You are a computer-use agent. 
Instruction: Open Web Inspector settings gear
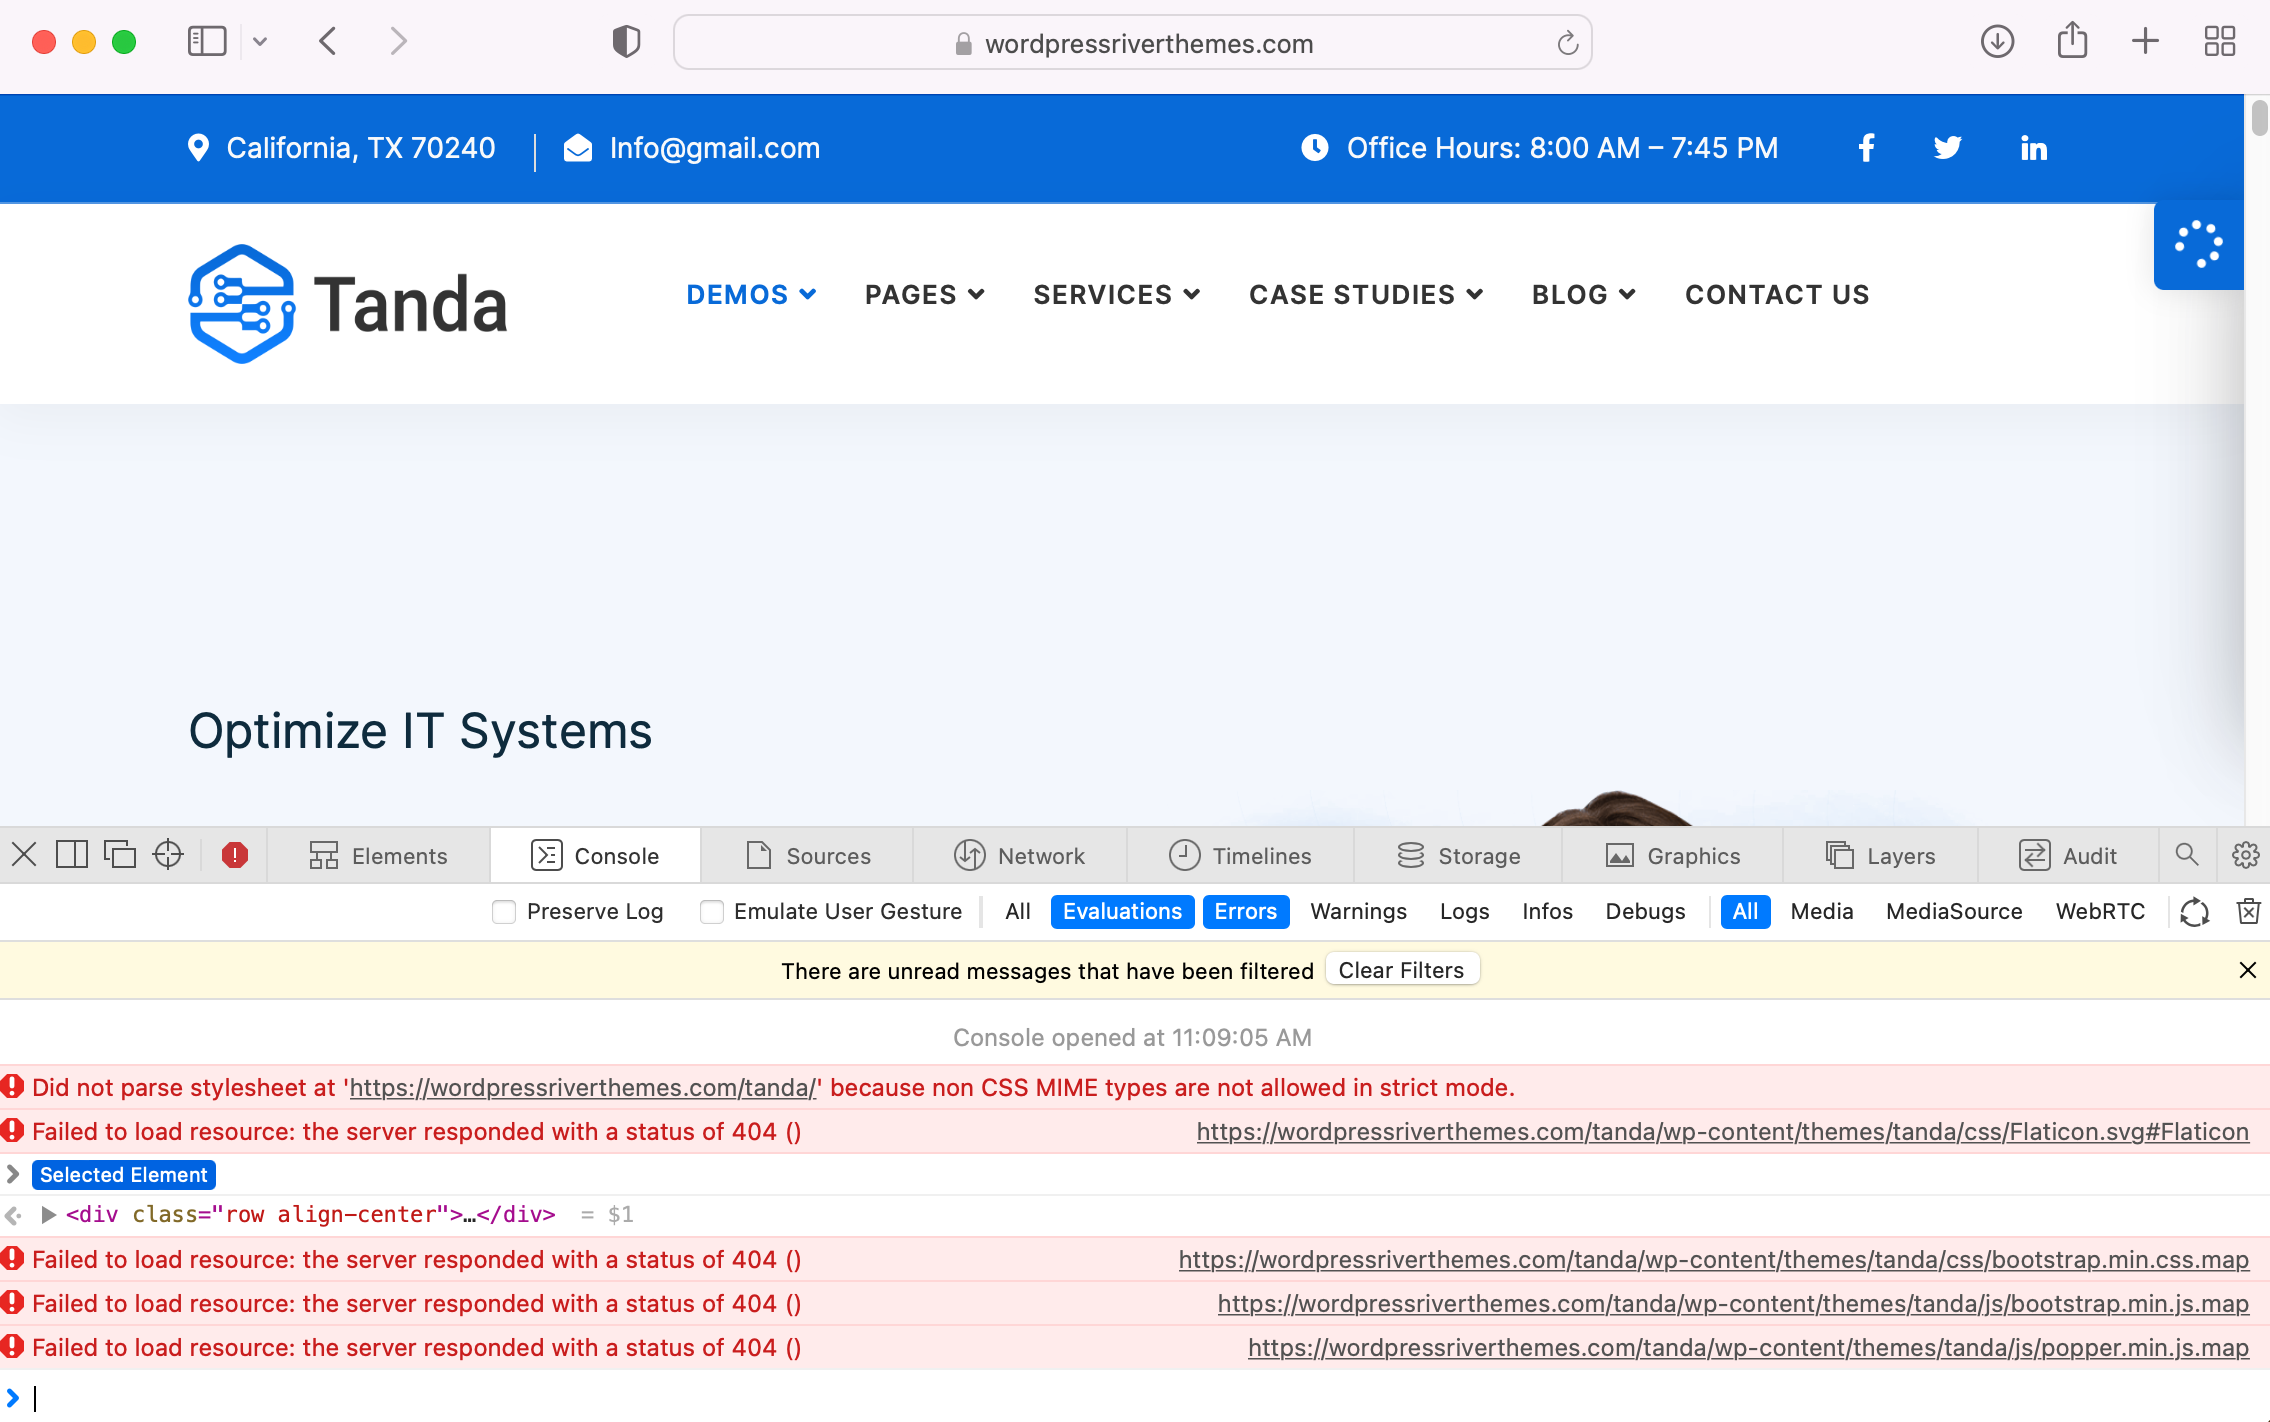(2245, 855)
